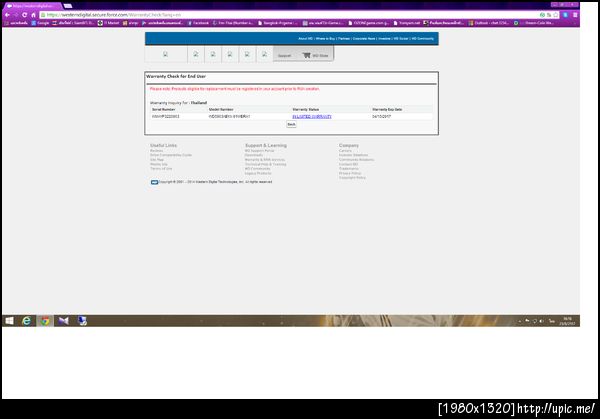Bookmark this page with the star icon
This screenshot has height=419, width=600.
pos(556,15)
